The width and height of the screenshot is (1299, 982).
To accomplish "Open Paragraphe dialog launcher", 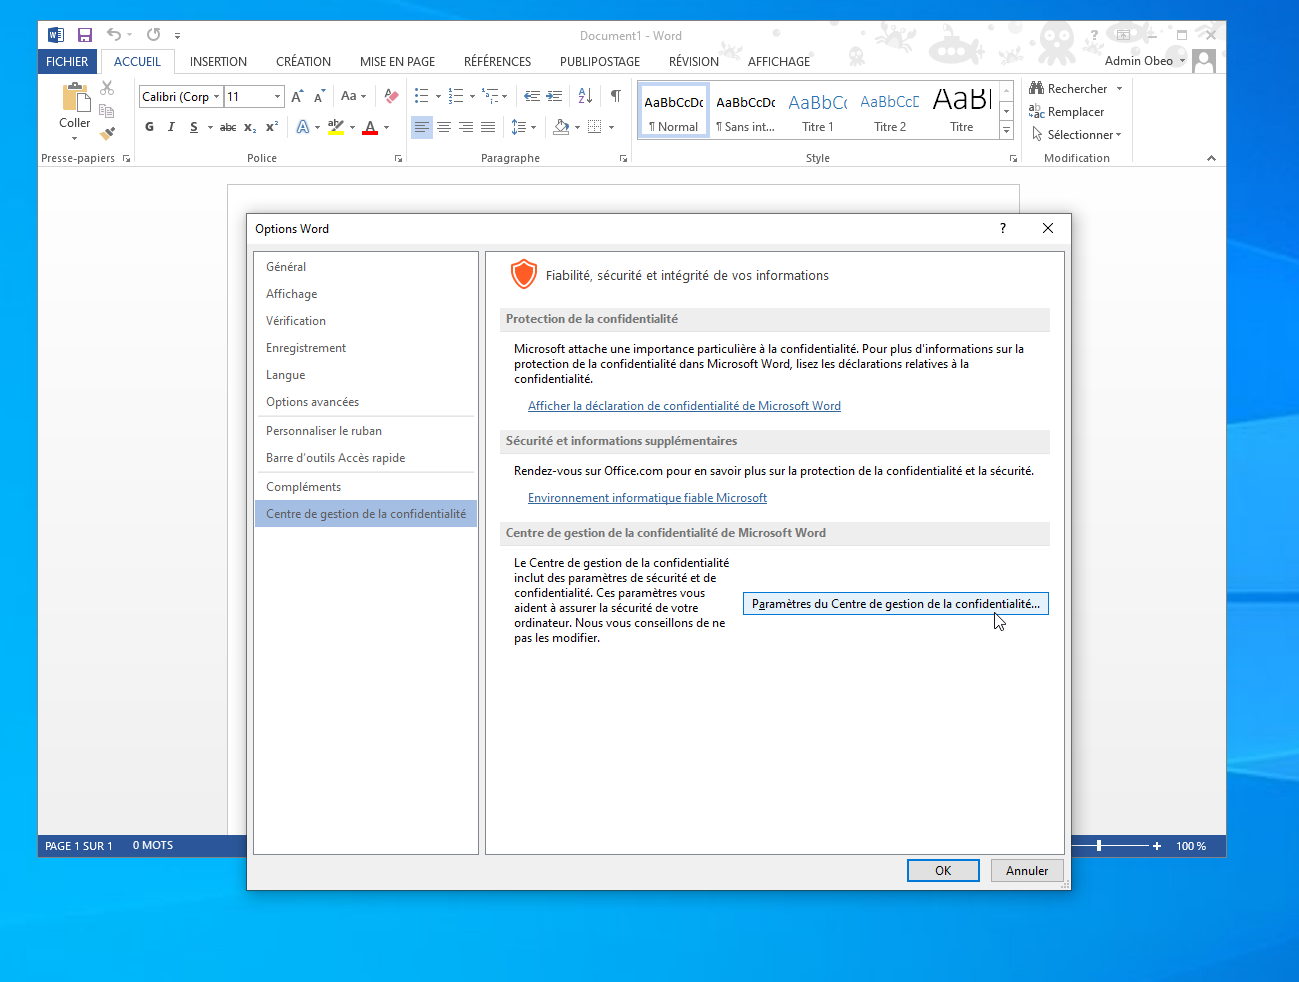I will point(623,159).
